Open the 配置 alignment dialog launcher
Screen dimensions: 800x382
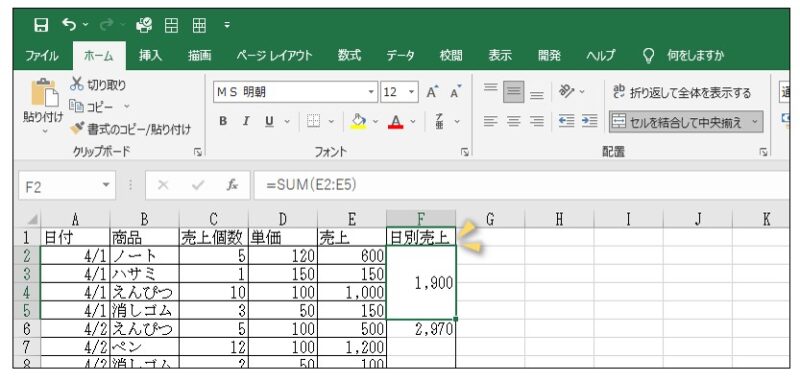[763, 152]
